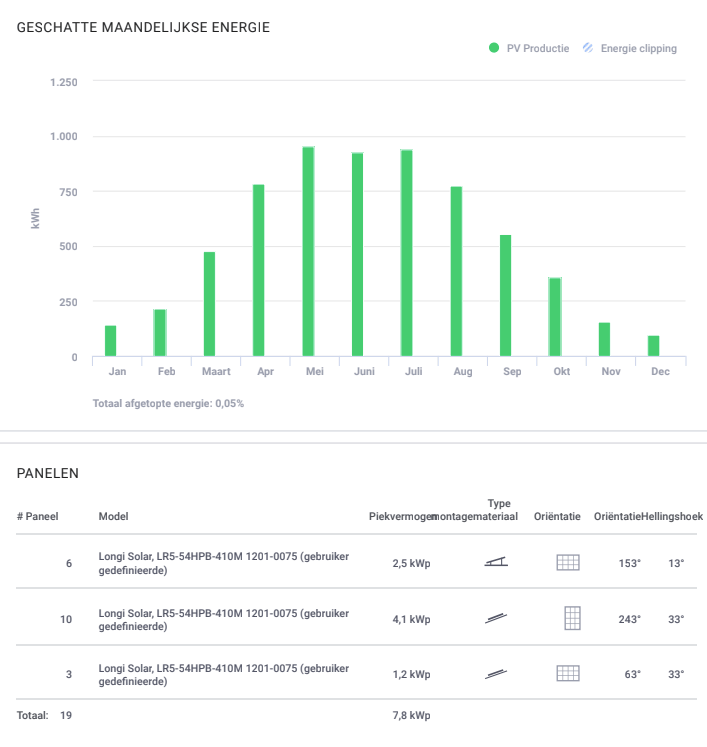The width and height of the screenshot is (707, 747).
Task: Select the Juli production bar
Action: click(x=407, y=253)
